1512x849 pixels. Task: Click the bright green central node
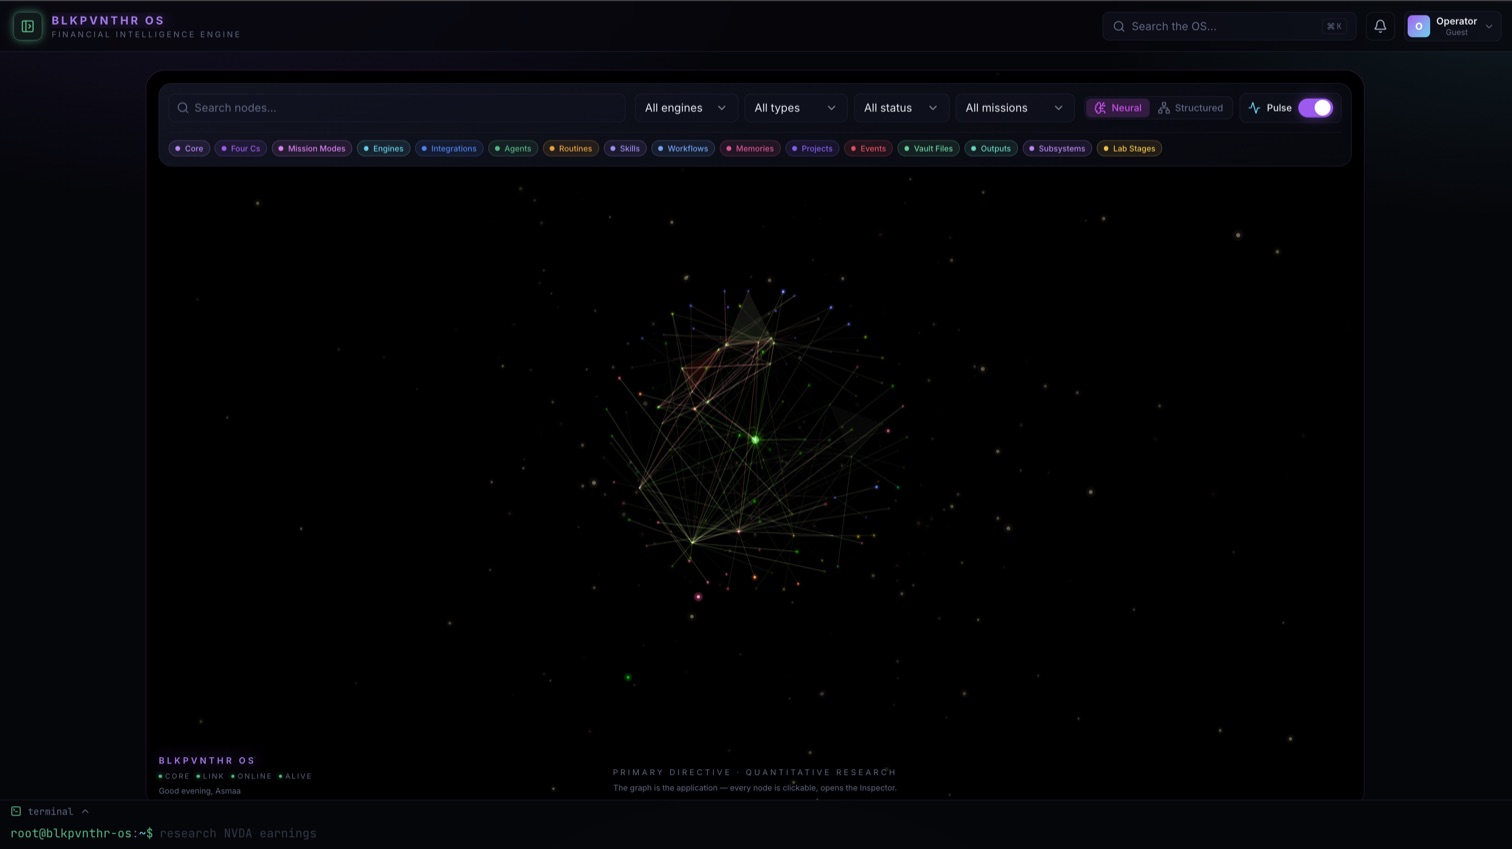point(755,439)
